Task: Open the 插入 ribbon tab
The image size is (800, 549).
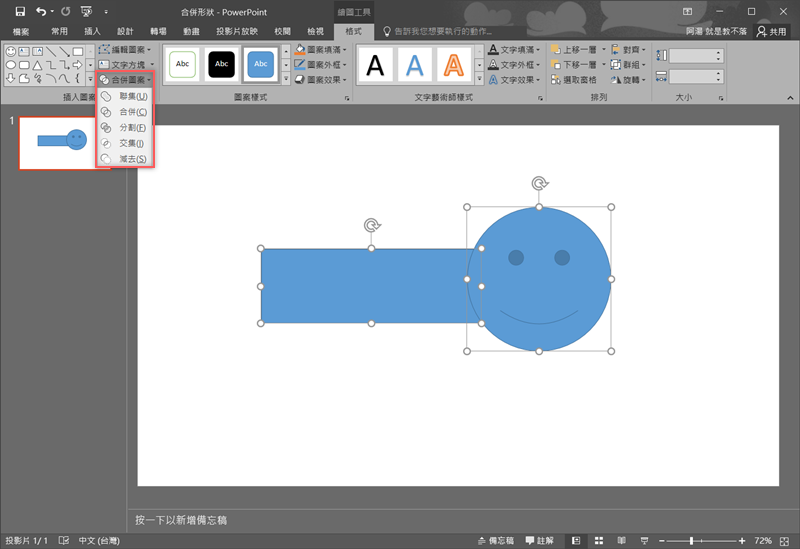Action: tap(92, 32)
